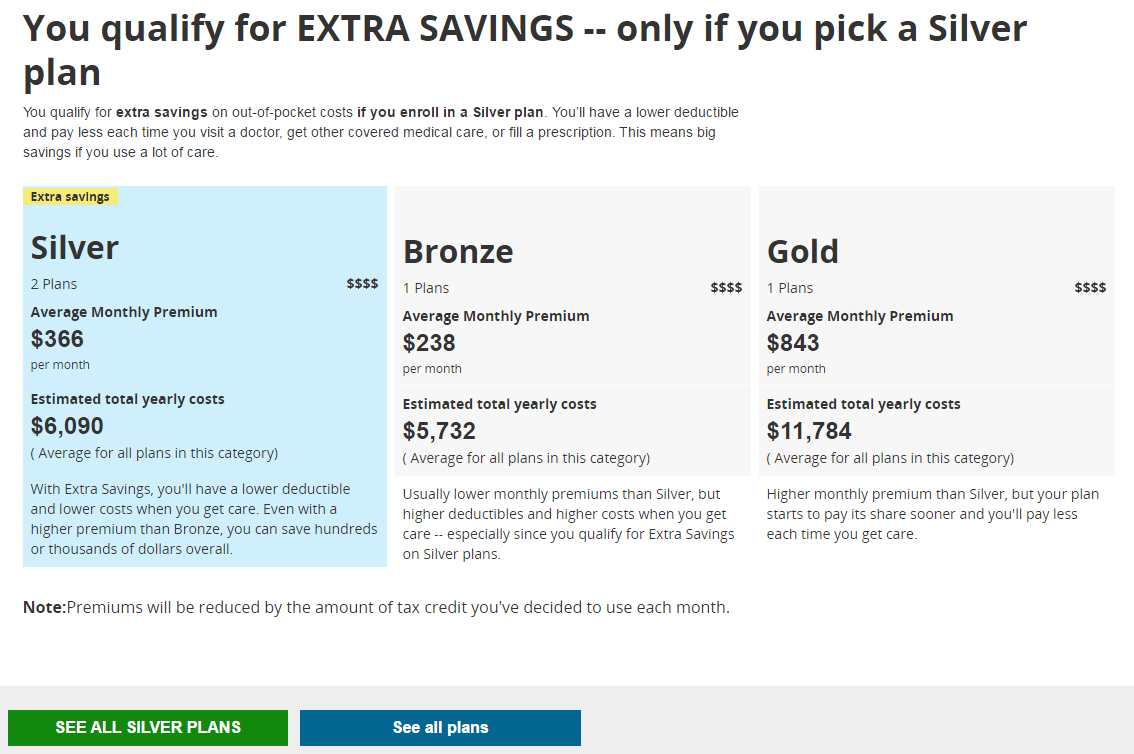Click the SEE ALL SILVER PLANS button
Screen dimensions: 1134x754
click(148, 727)
